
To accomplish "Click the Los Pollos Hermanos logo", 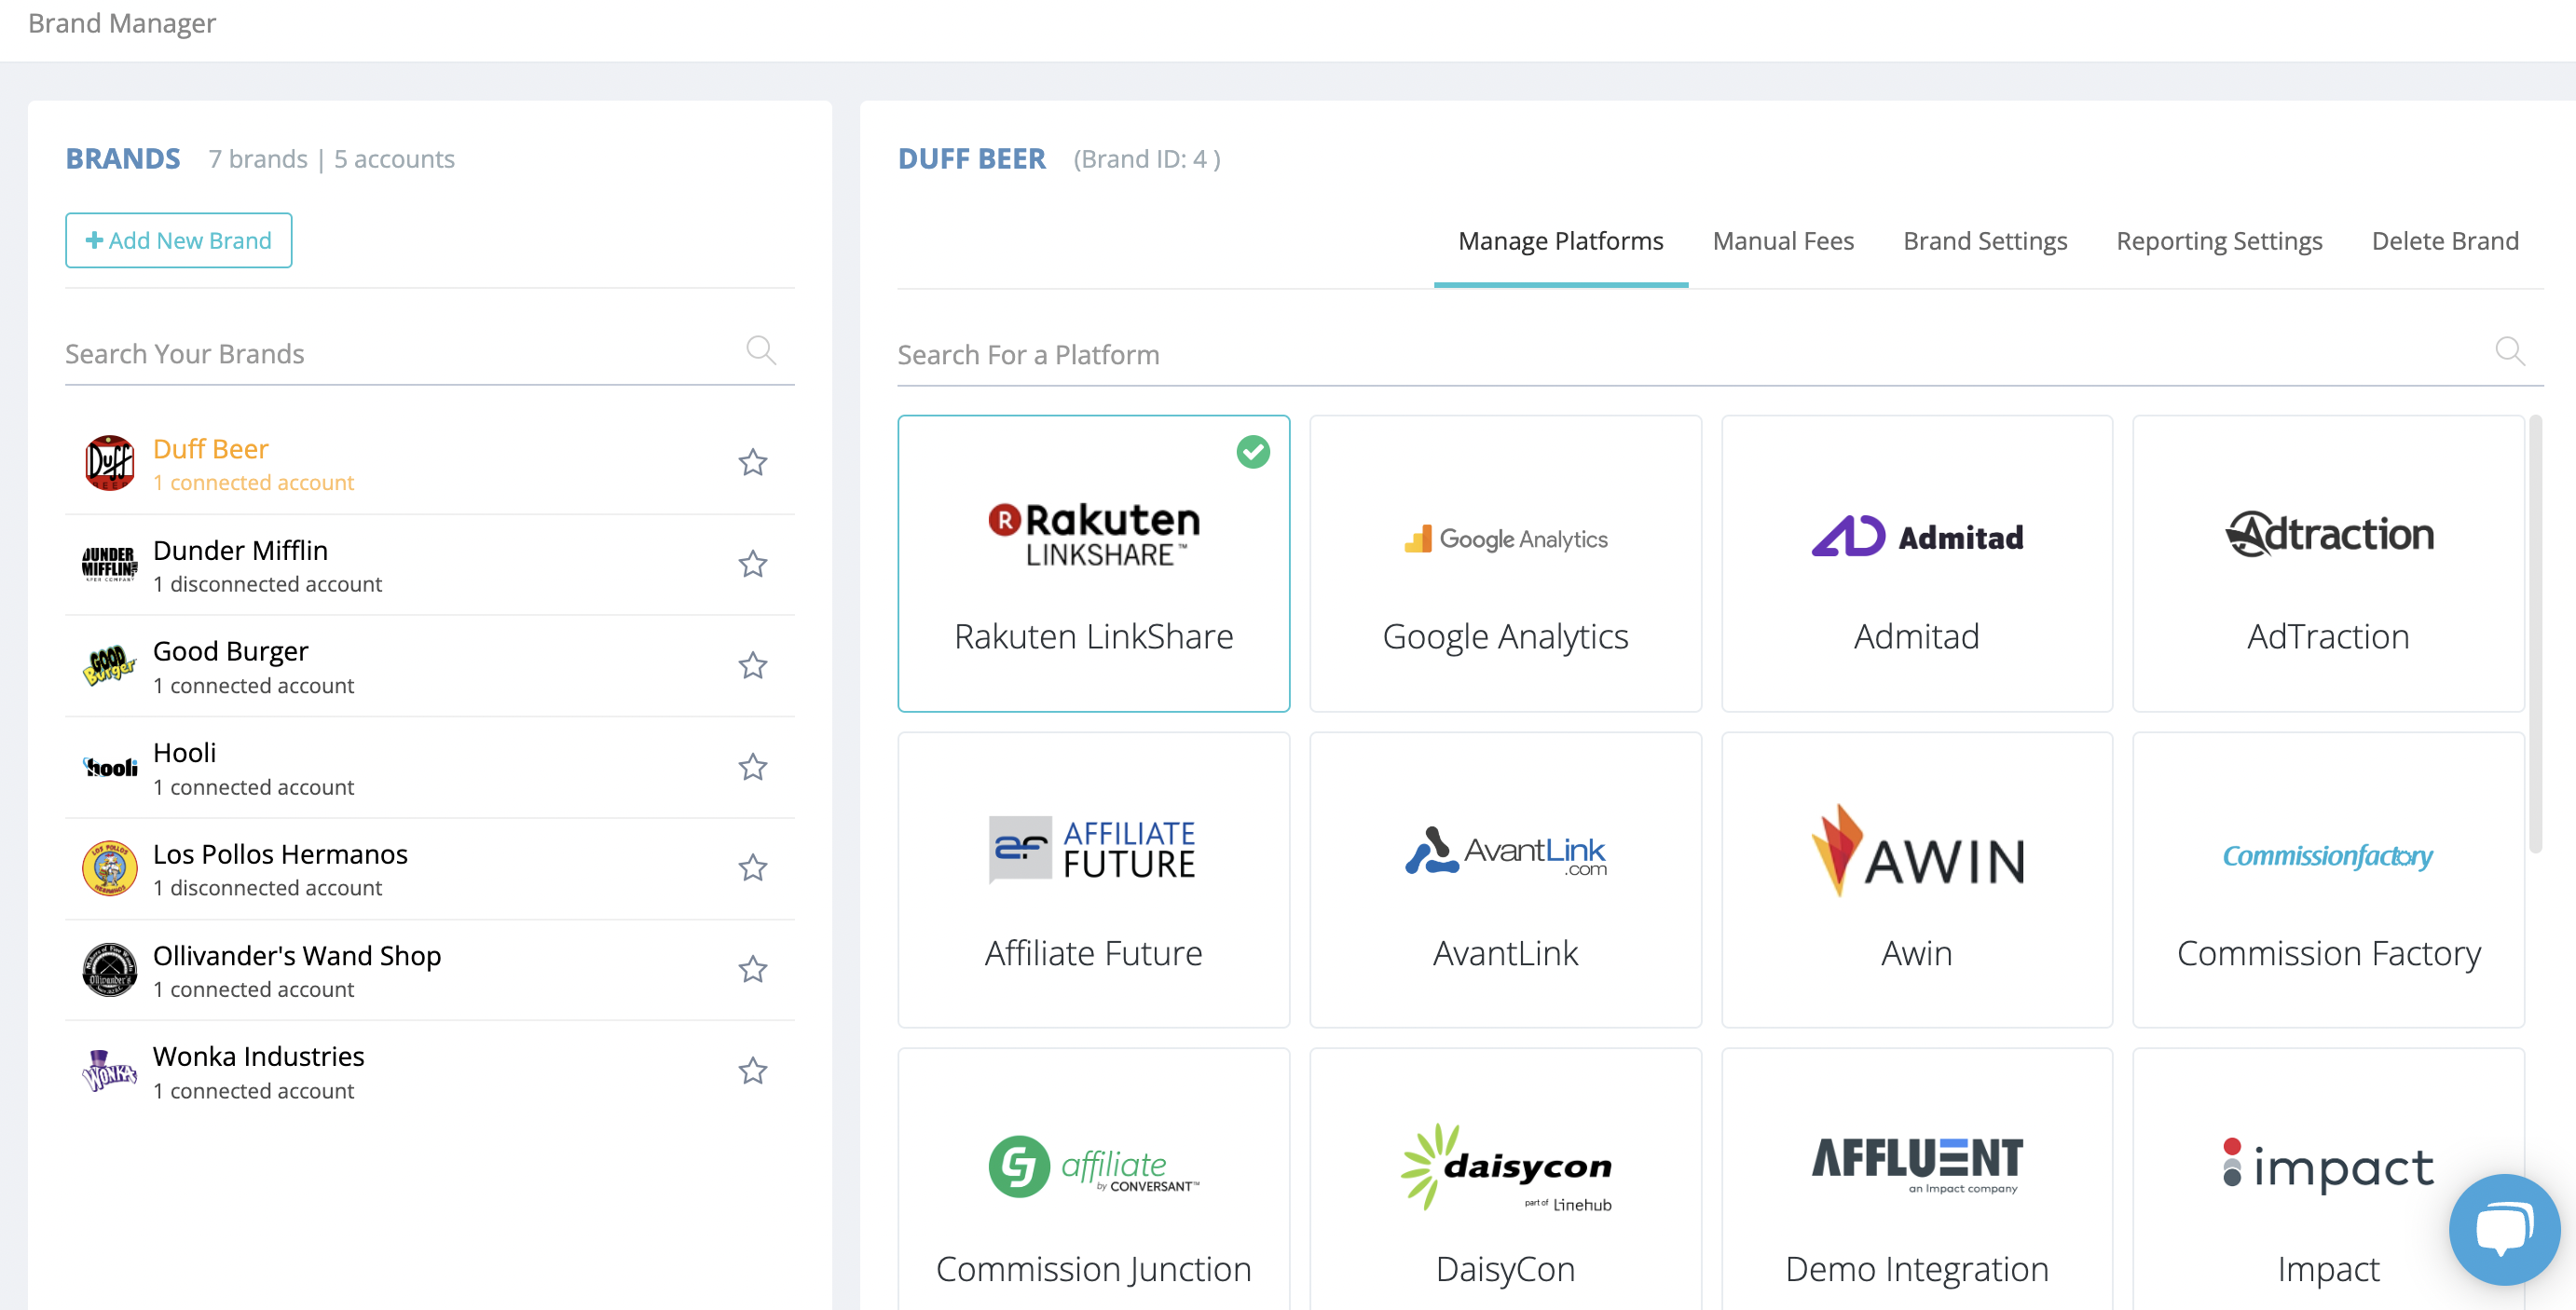I will click(x=109, y=868).
